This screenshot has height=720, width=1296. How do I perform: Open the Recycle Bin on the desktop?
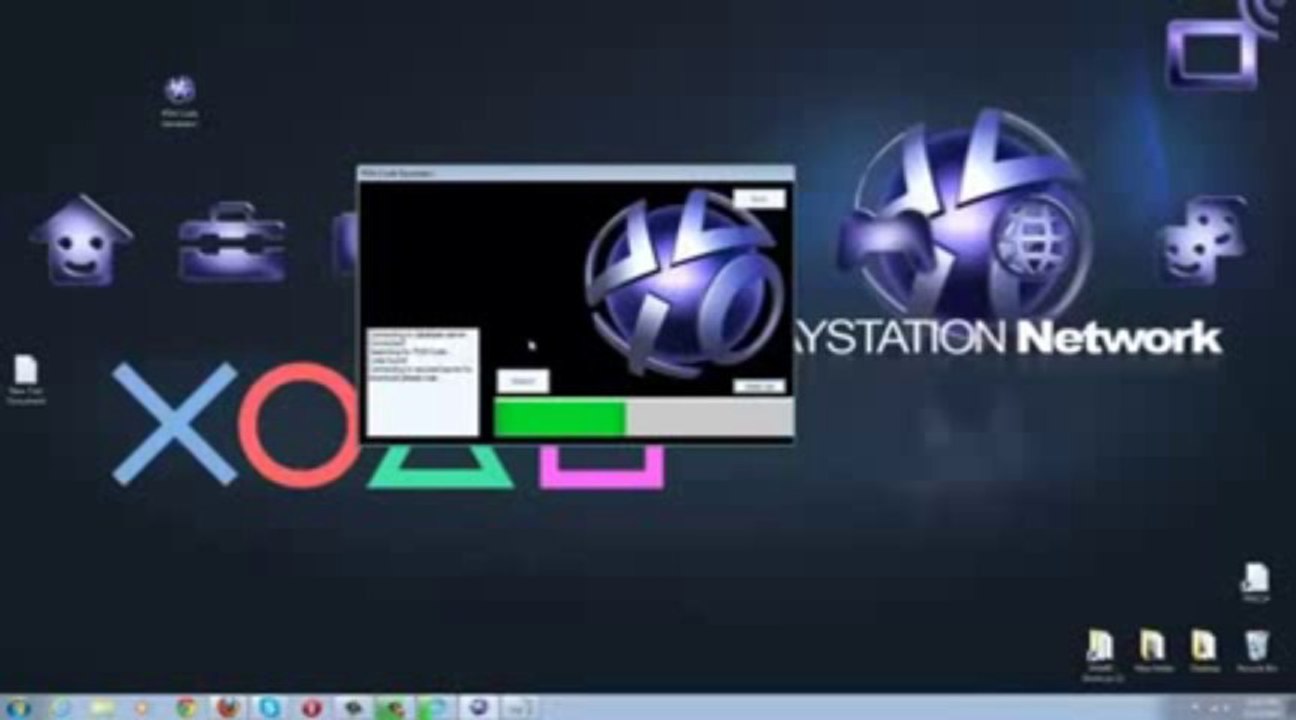[x=1255, y=651]
